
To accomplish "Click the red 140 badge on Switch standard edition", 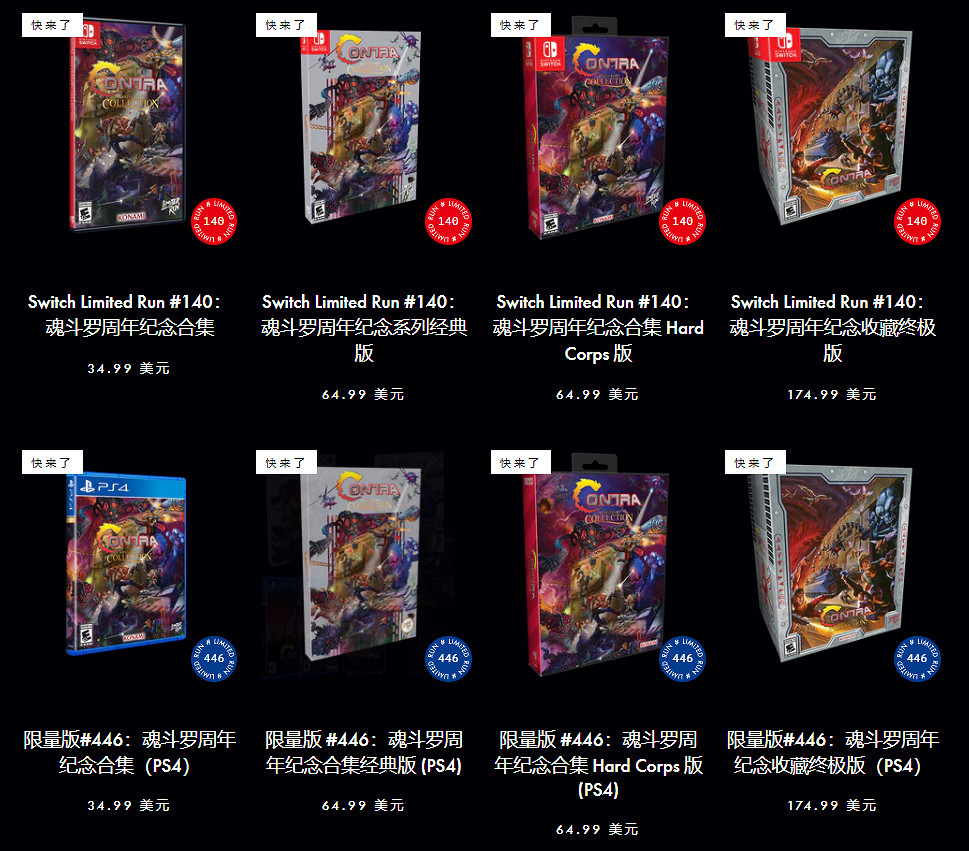I will (214, 221).
